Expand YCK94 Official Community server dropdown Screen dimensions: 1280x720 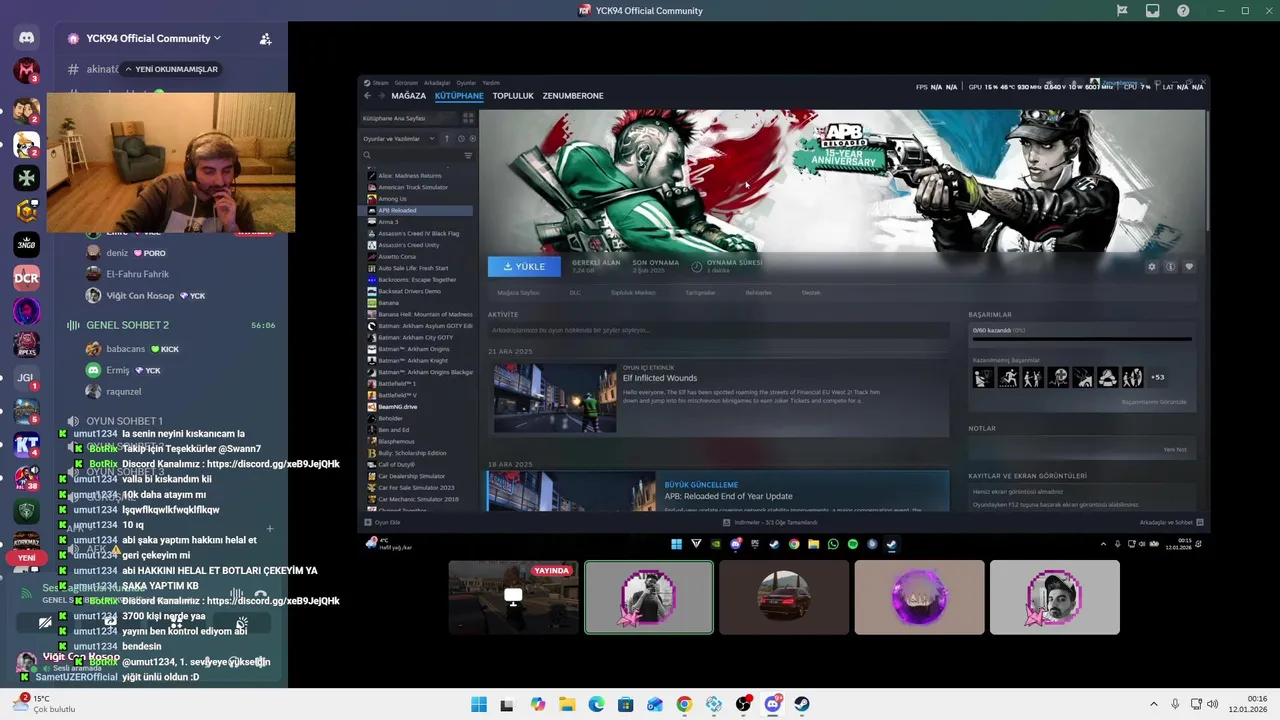[x=217, y=38]
